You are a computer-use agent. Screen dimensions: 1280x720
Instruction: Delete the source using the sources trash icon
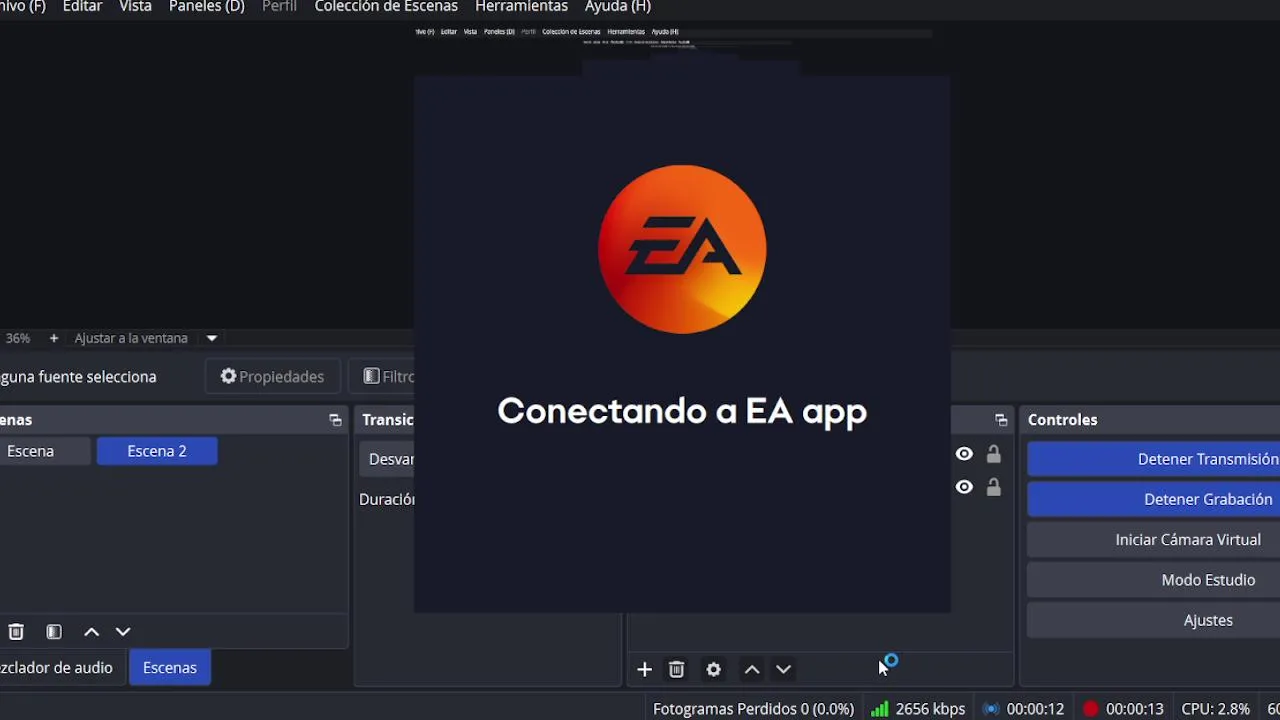(676, 669)
